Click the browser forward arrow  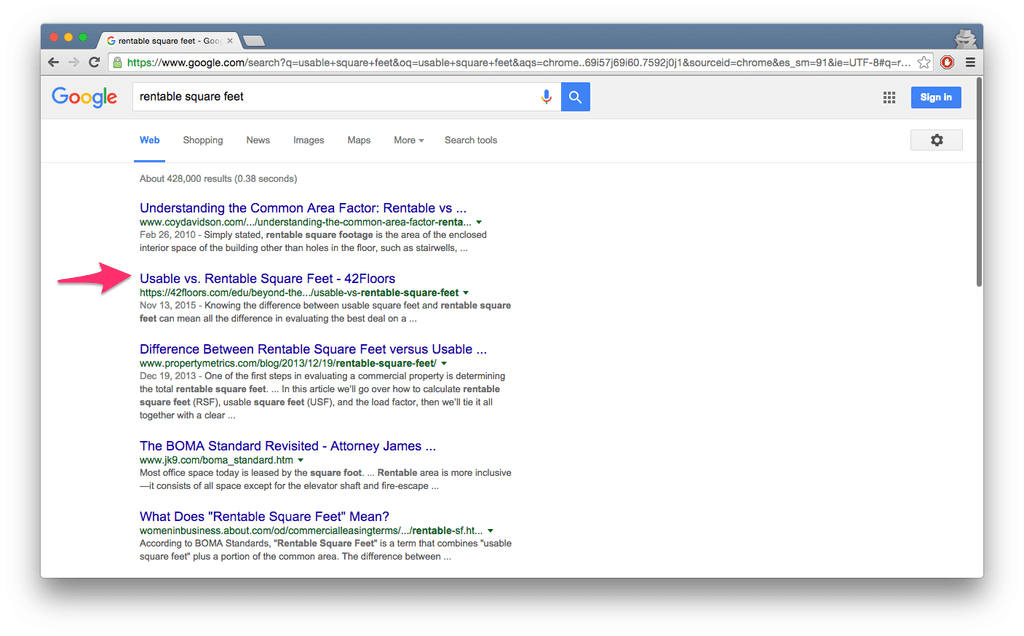tap(74, 62)
